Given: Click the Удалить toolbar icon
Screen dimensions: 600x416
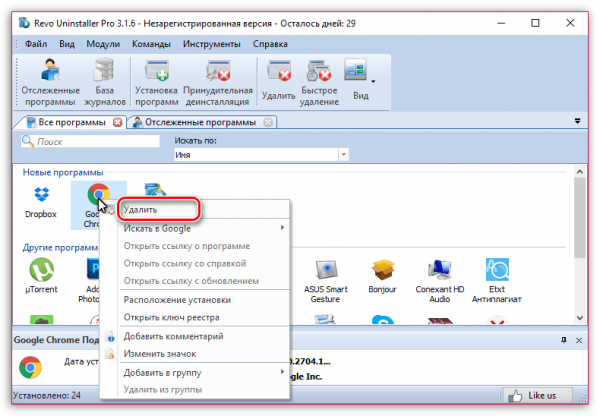Looking at the screenshot, I should coord(277,80).
